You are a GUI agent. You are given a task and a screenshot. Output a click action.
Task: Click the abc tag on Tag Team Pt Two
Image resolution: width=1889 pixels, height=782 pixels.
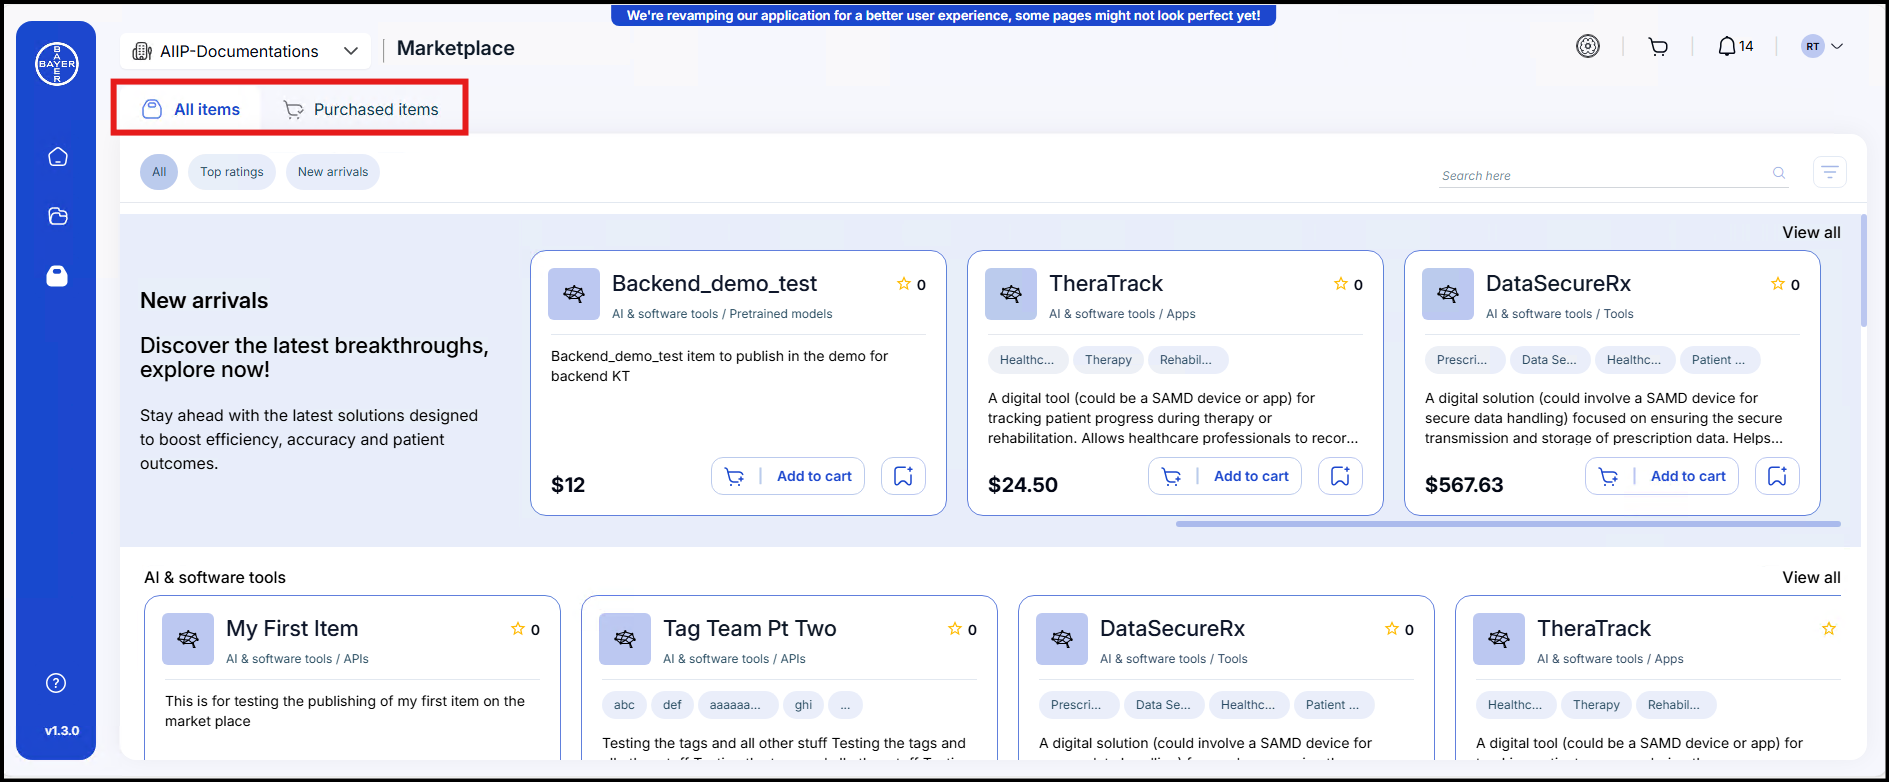click(624, 705)
